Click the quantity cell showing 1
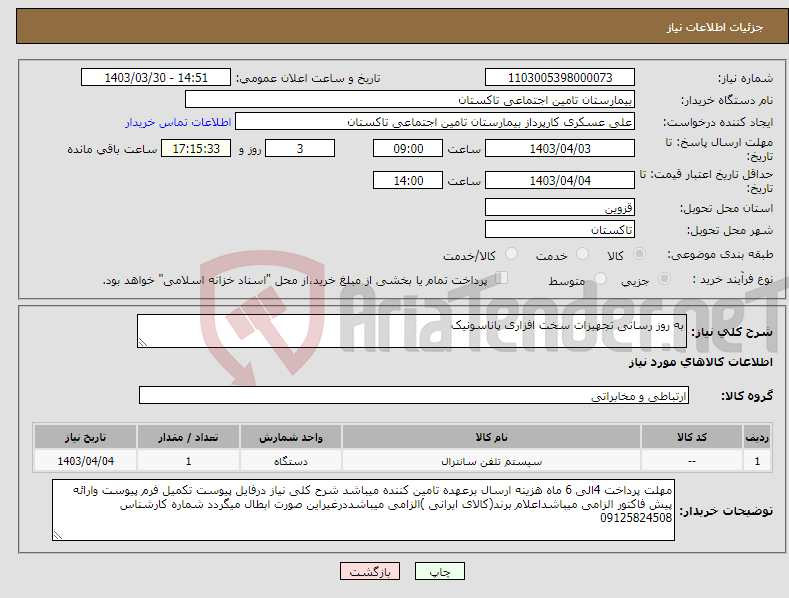789x598 pixels. tap(188, 461)
